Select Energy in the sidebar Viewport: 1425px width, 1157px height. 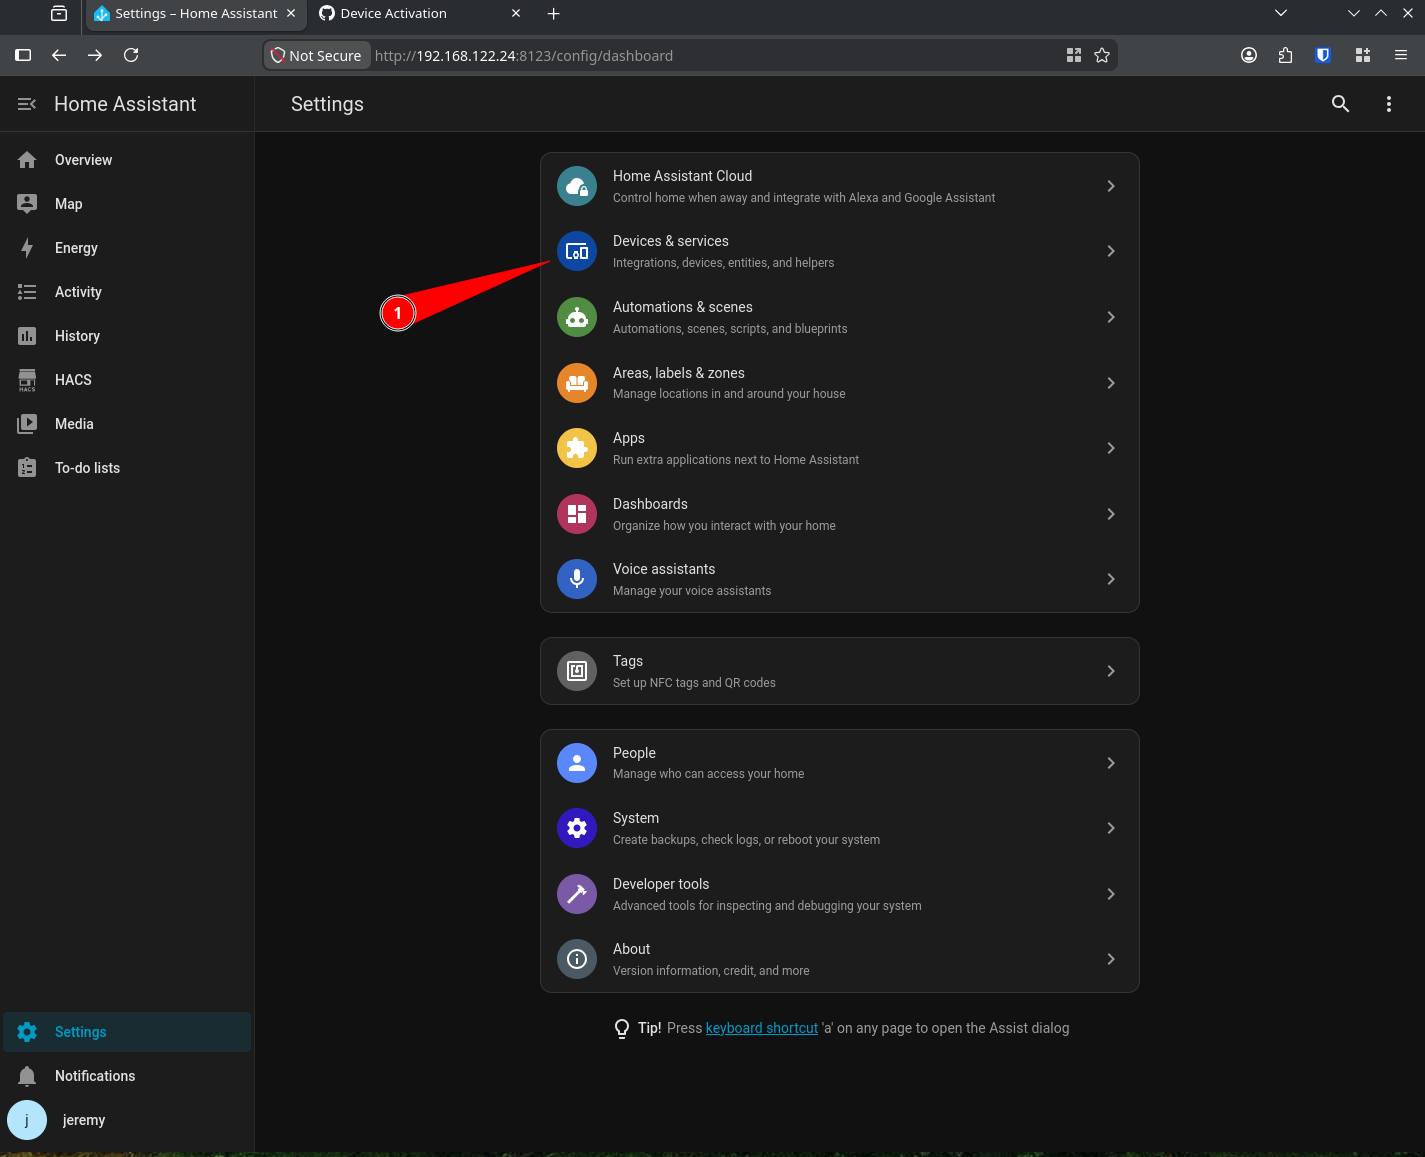click(x=127, y=248)
